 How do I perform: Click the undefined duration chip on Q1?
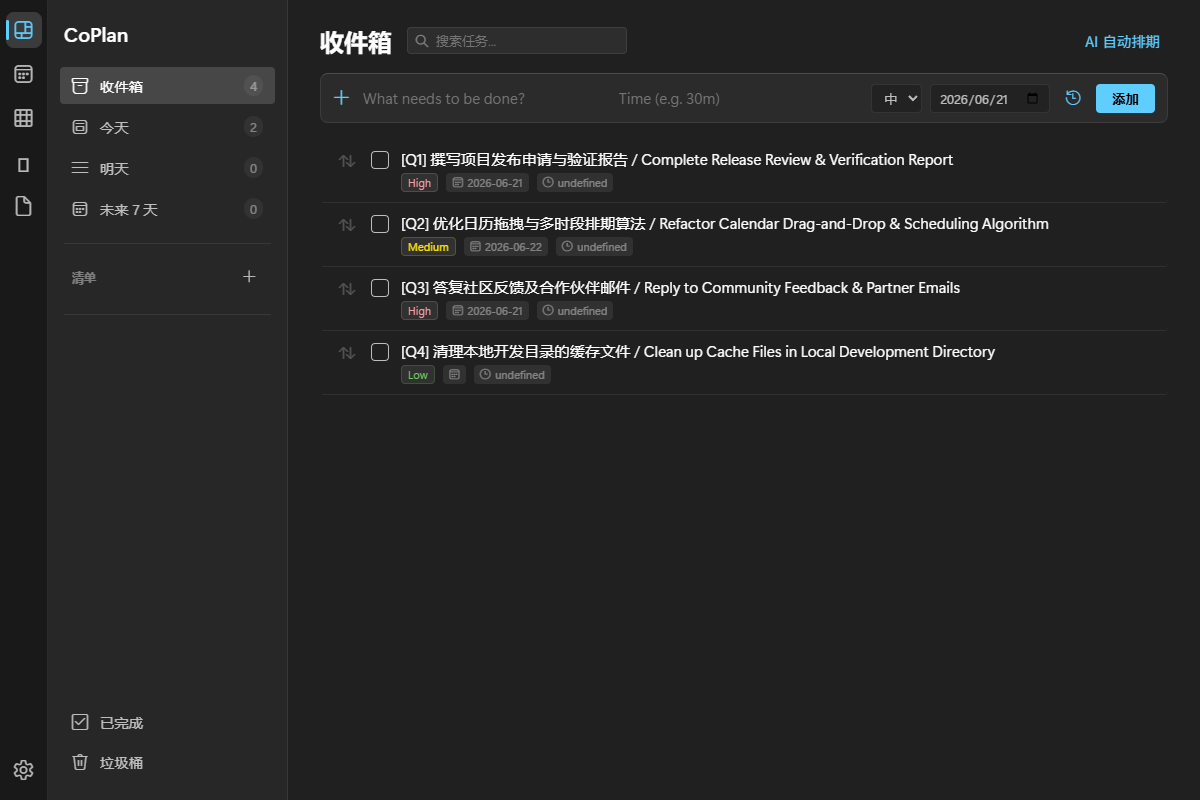(x=575, y=183)
